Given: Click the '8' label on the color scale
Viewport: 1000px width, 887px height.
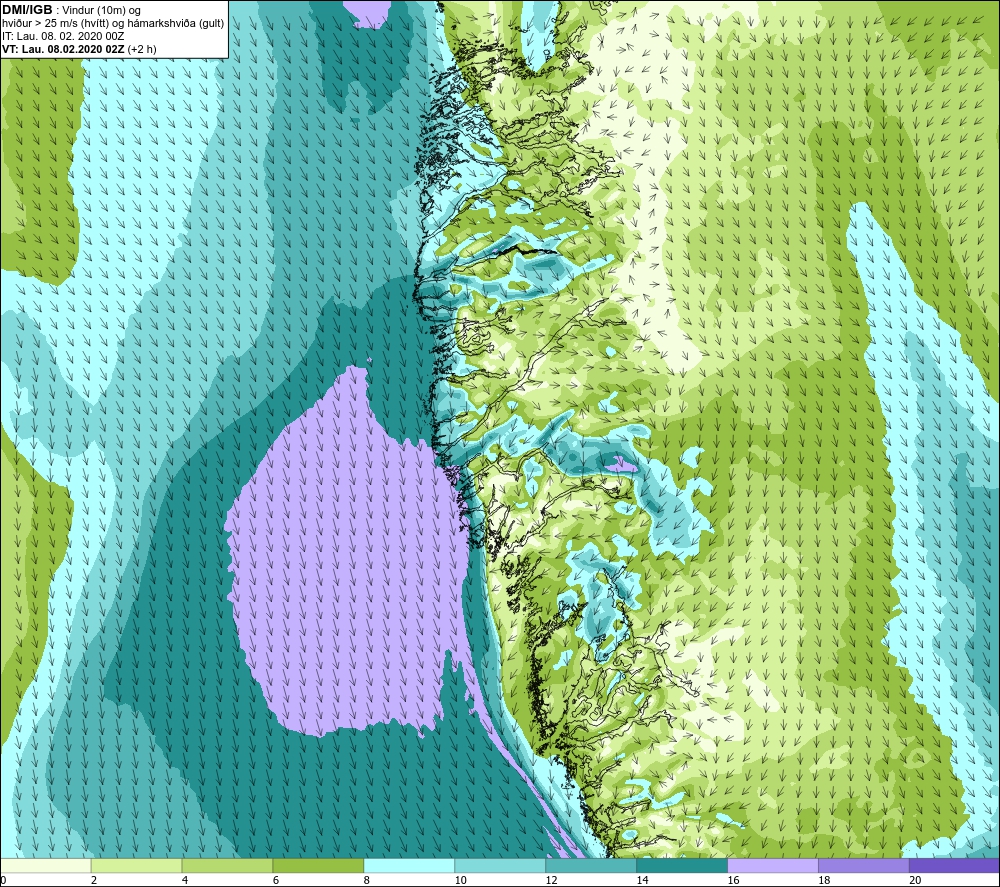Looking at the screenshot, I should click(x=367, y=880).
